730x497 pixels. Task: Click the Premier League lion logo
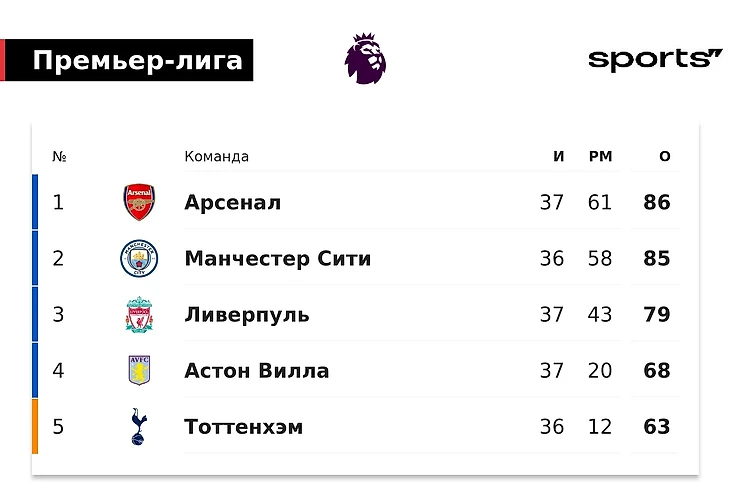(365, 59)
